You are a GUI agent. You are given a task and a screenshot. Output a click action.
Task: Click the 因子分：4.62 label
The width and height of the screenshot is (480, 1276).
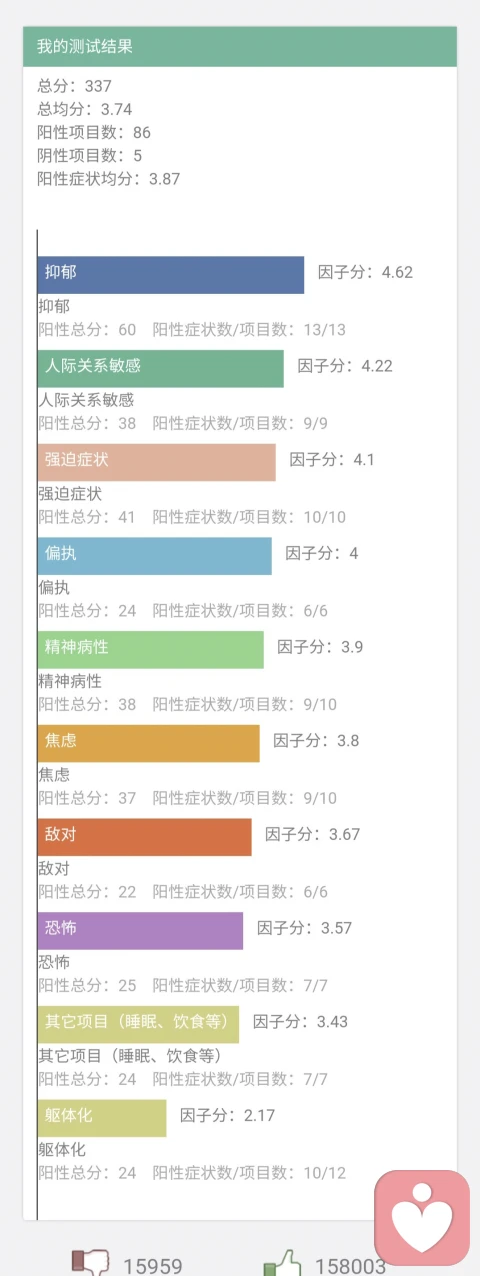(365, 272)
